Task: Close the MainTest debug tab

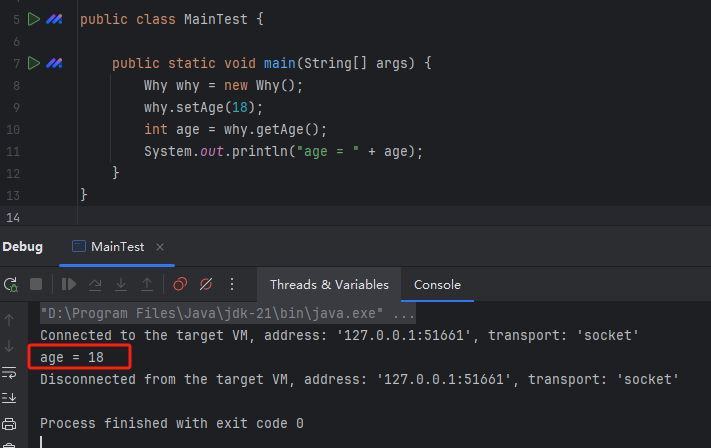Action: coord(160,246)
